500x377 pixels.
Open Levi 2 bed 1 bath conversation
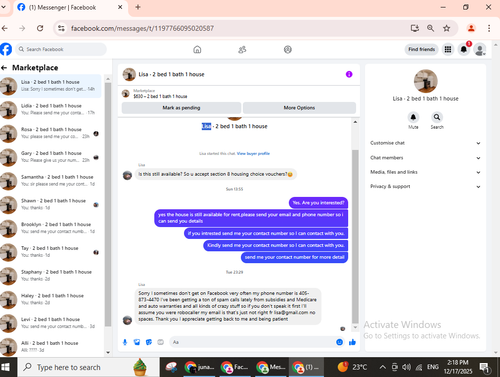pyautogui.click(x=51, y=323)
